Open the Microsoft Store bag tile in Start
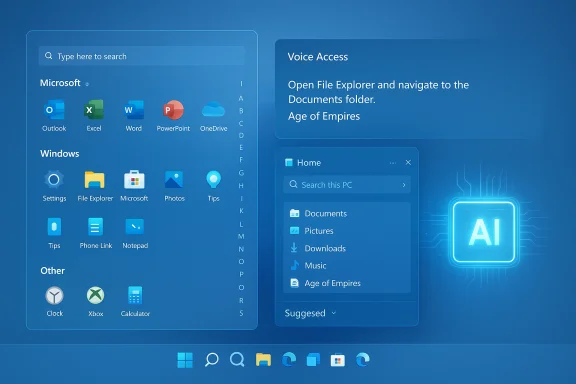This screenshot has height=384, width=576. point(134,186)
